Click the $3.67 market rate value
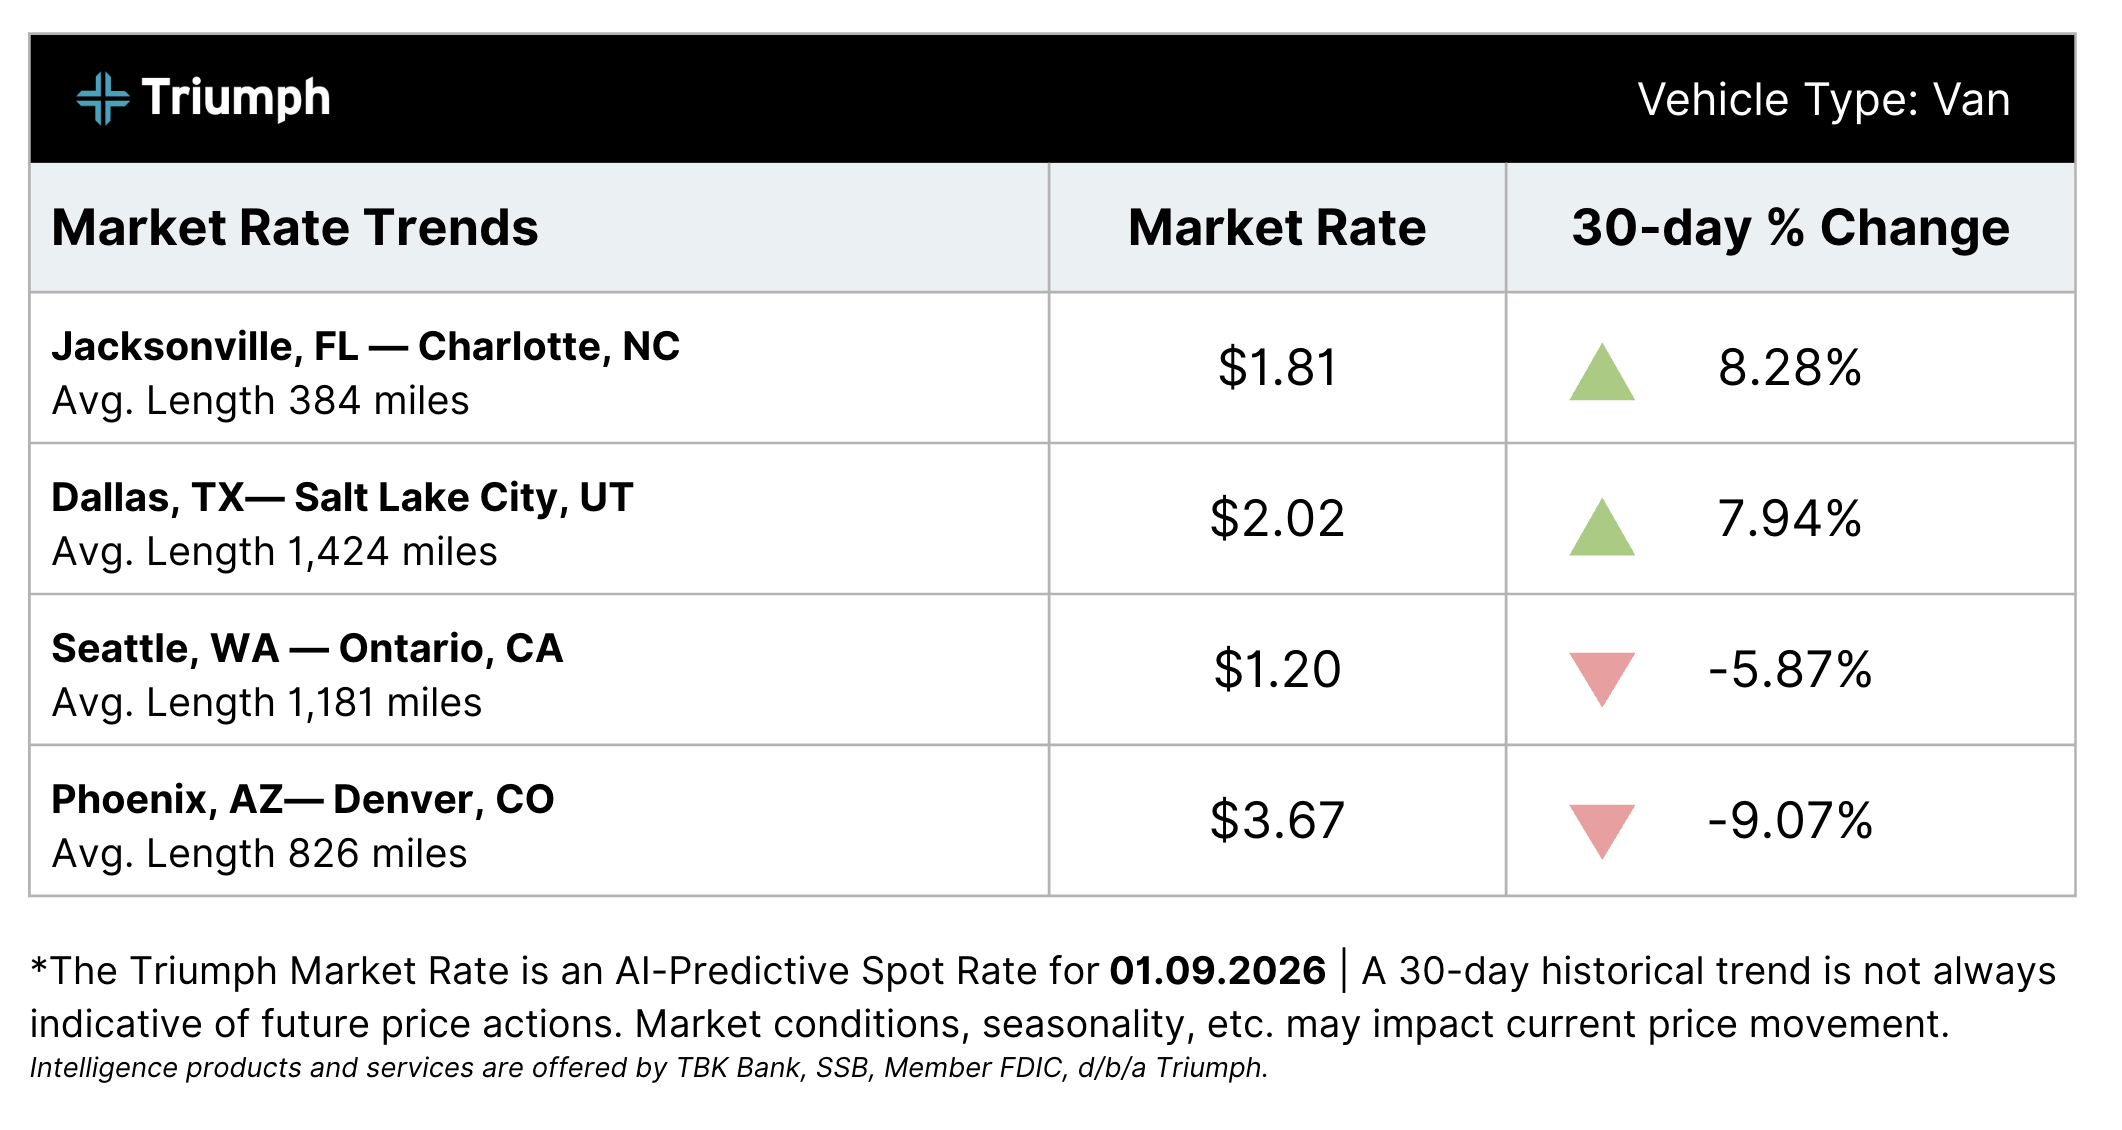 click(1277, 821)
